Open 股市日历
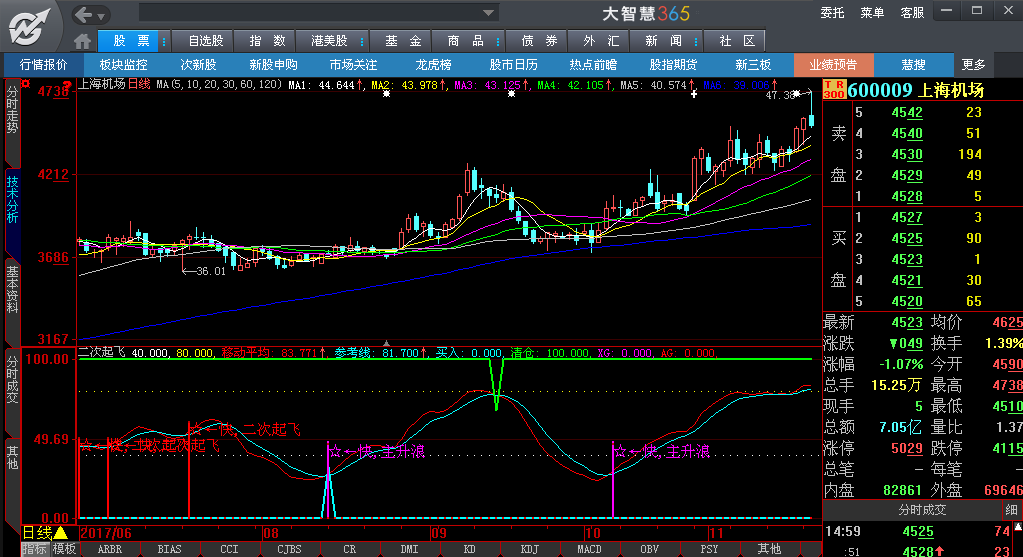The image size is (1023, 557). (513, 65)
